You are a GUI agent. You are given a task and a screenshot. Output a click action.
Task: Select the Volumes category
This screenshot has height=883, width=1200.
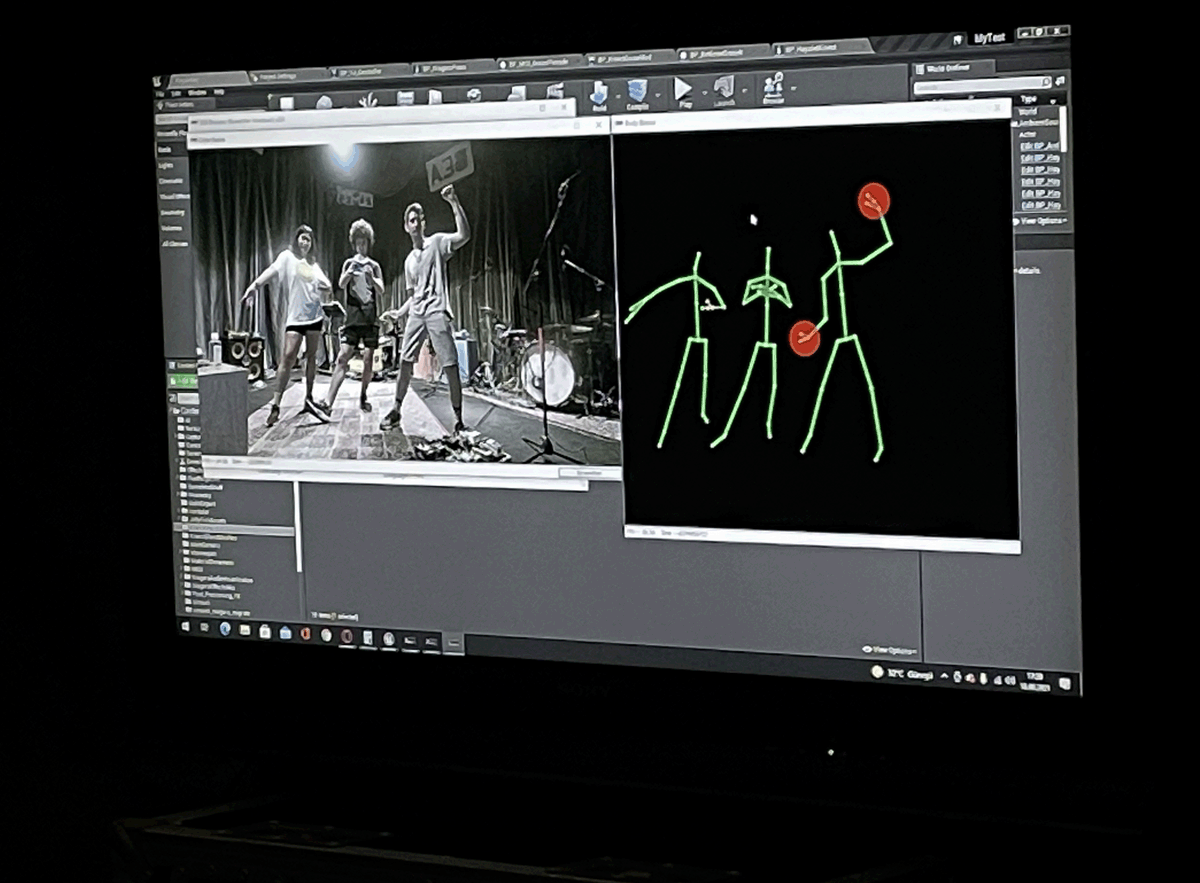pos(172,228)
